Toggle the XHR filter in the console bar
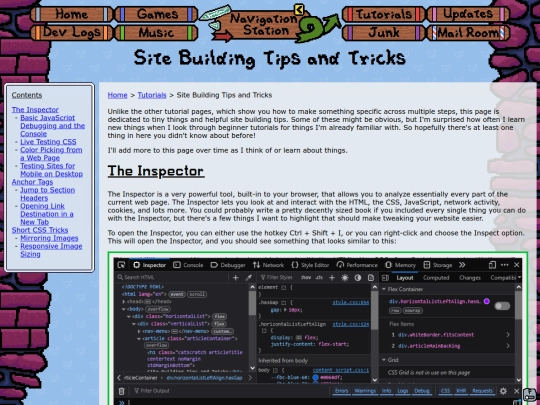 point(461,391)
